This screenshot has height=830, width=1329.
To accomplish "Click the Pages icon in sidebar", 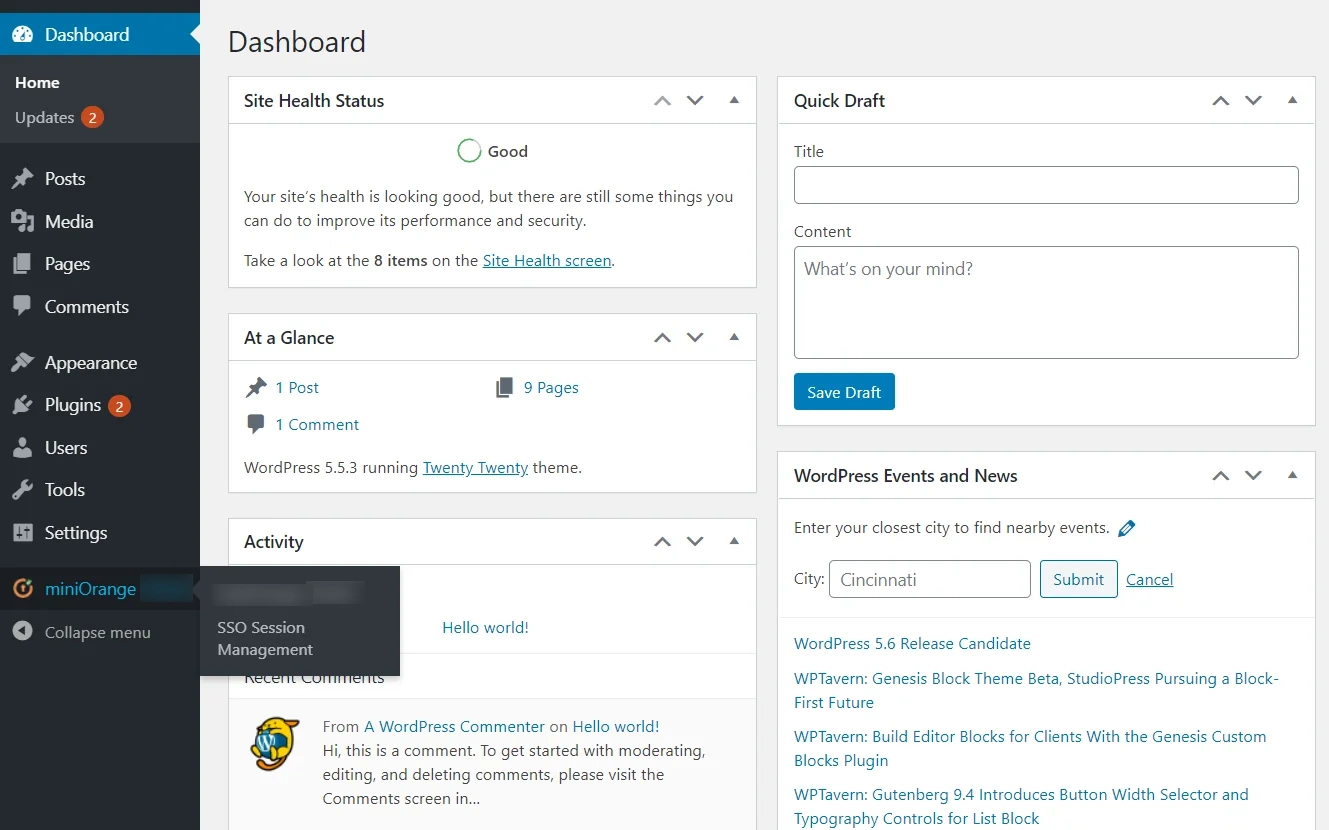I will click(22, 264).
